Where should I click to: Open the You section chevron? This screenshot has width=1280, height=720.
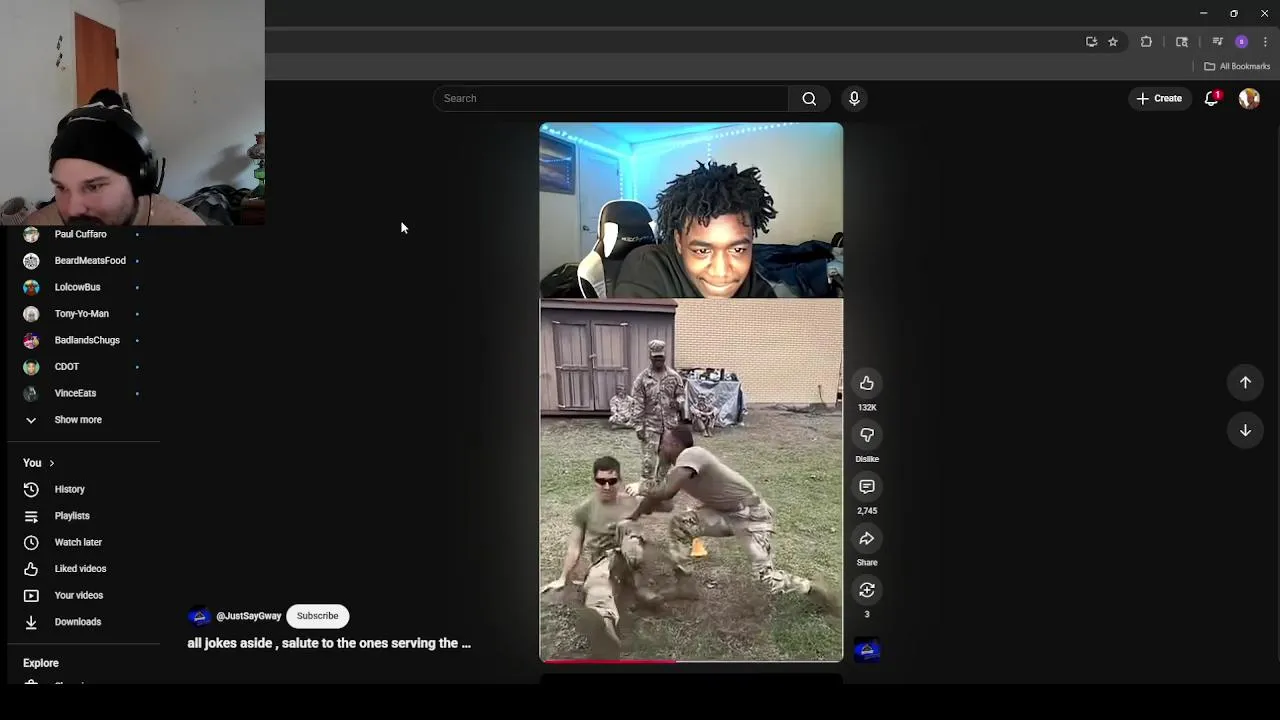point(51,463)
